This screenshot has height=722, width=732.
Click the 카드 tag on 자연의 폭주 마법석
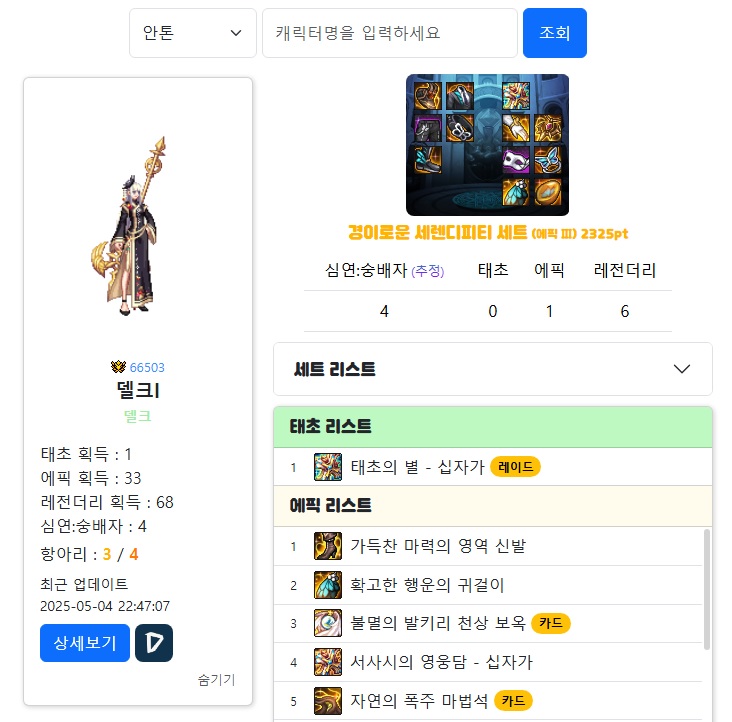click(x=513, y=701)
